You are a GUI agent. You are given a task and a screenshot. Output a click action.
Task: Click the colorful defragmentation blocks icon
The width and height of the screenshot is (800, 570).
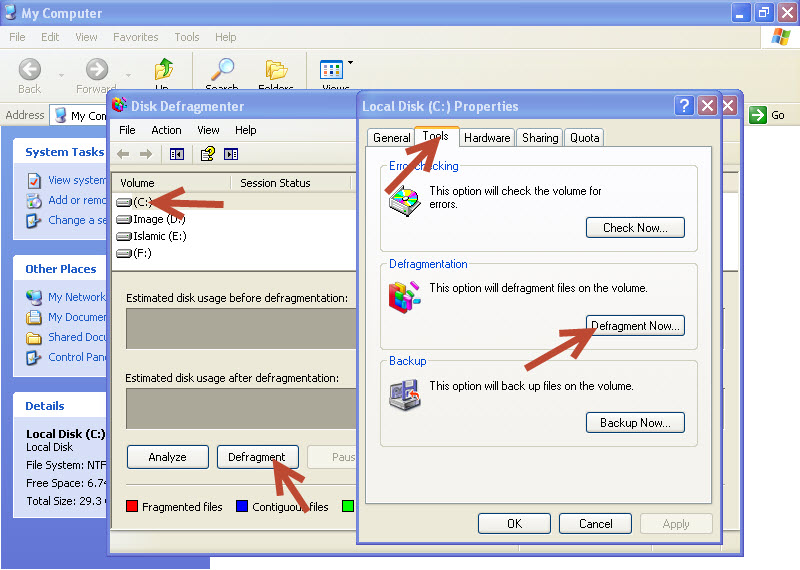405,296
